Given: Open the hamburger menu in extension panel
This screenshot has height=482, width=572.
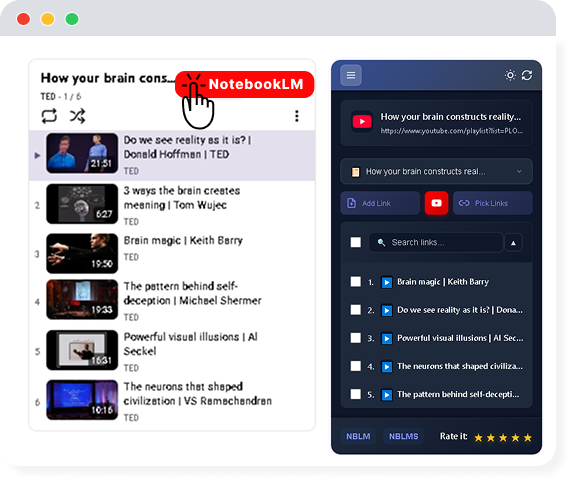Looking at the screenshot, I should (x=351, y=75).
